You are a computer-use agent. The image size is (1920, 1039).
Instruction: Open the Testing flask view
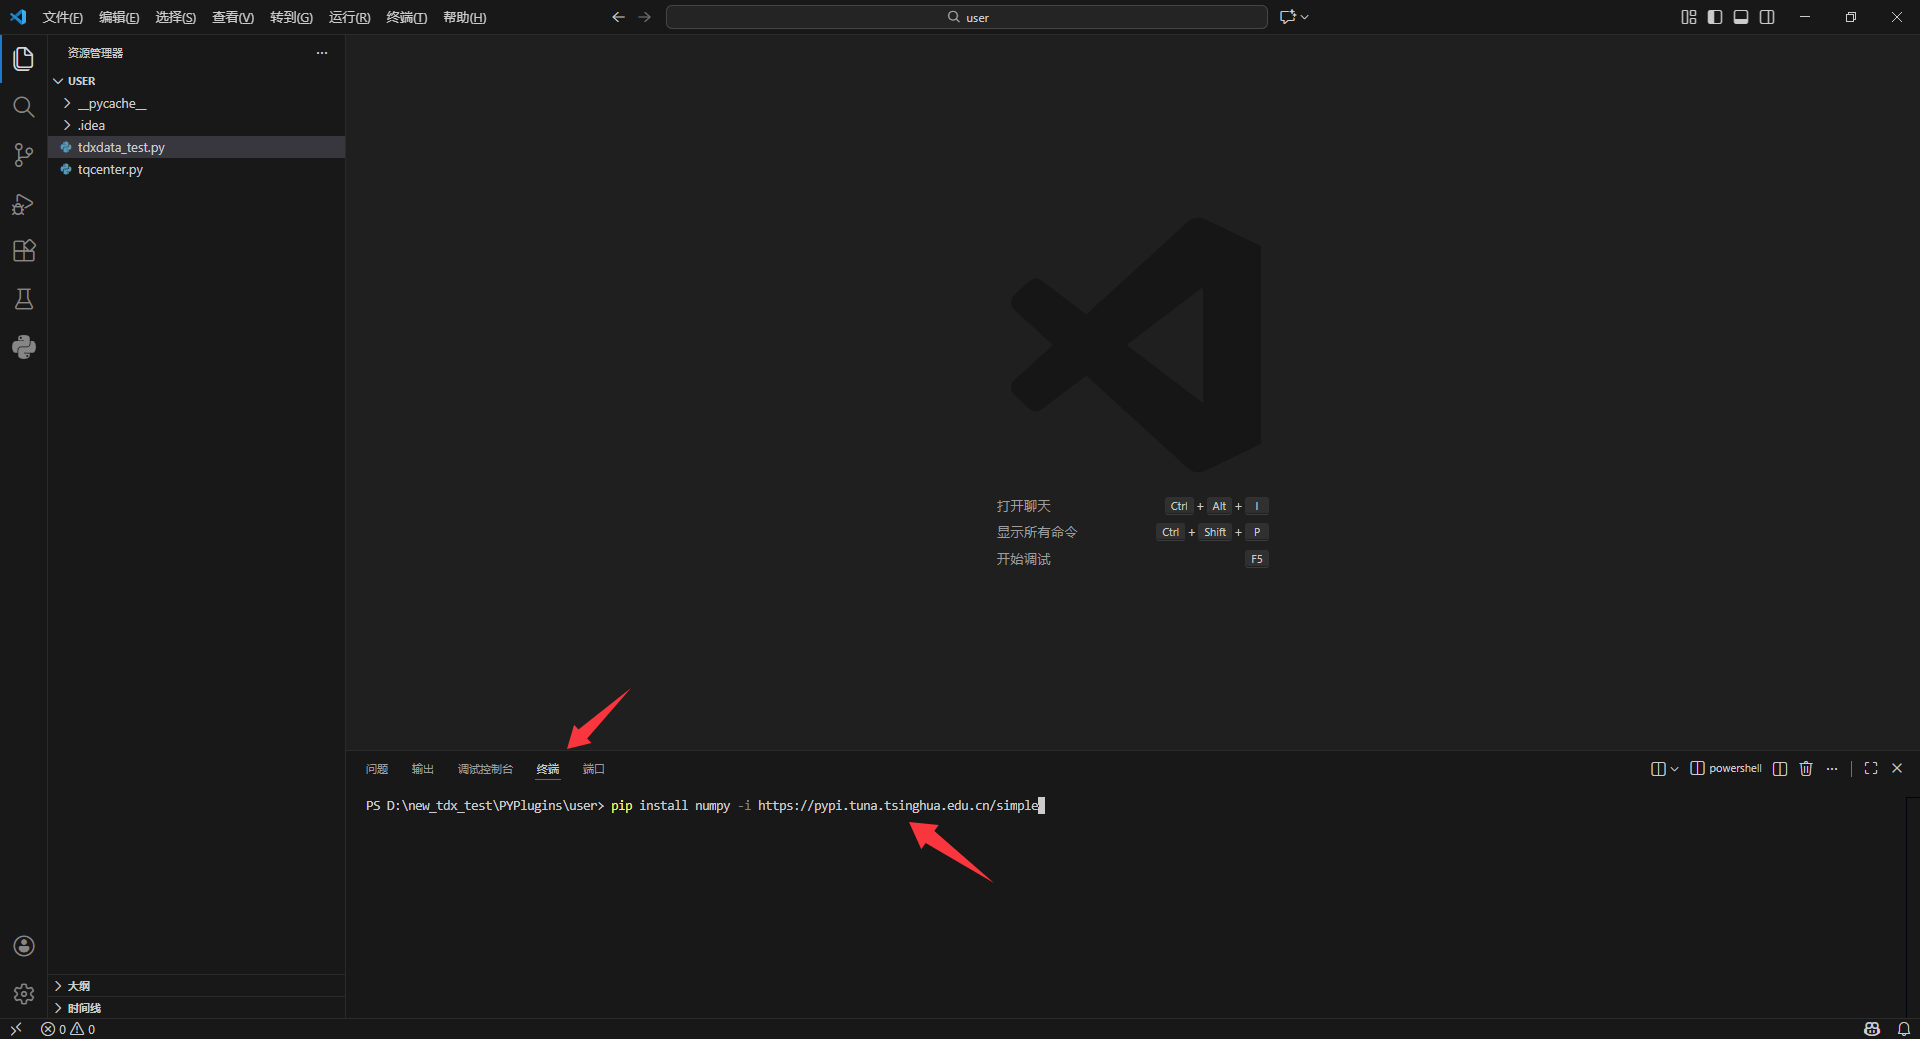click(x=24, y=299)
